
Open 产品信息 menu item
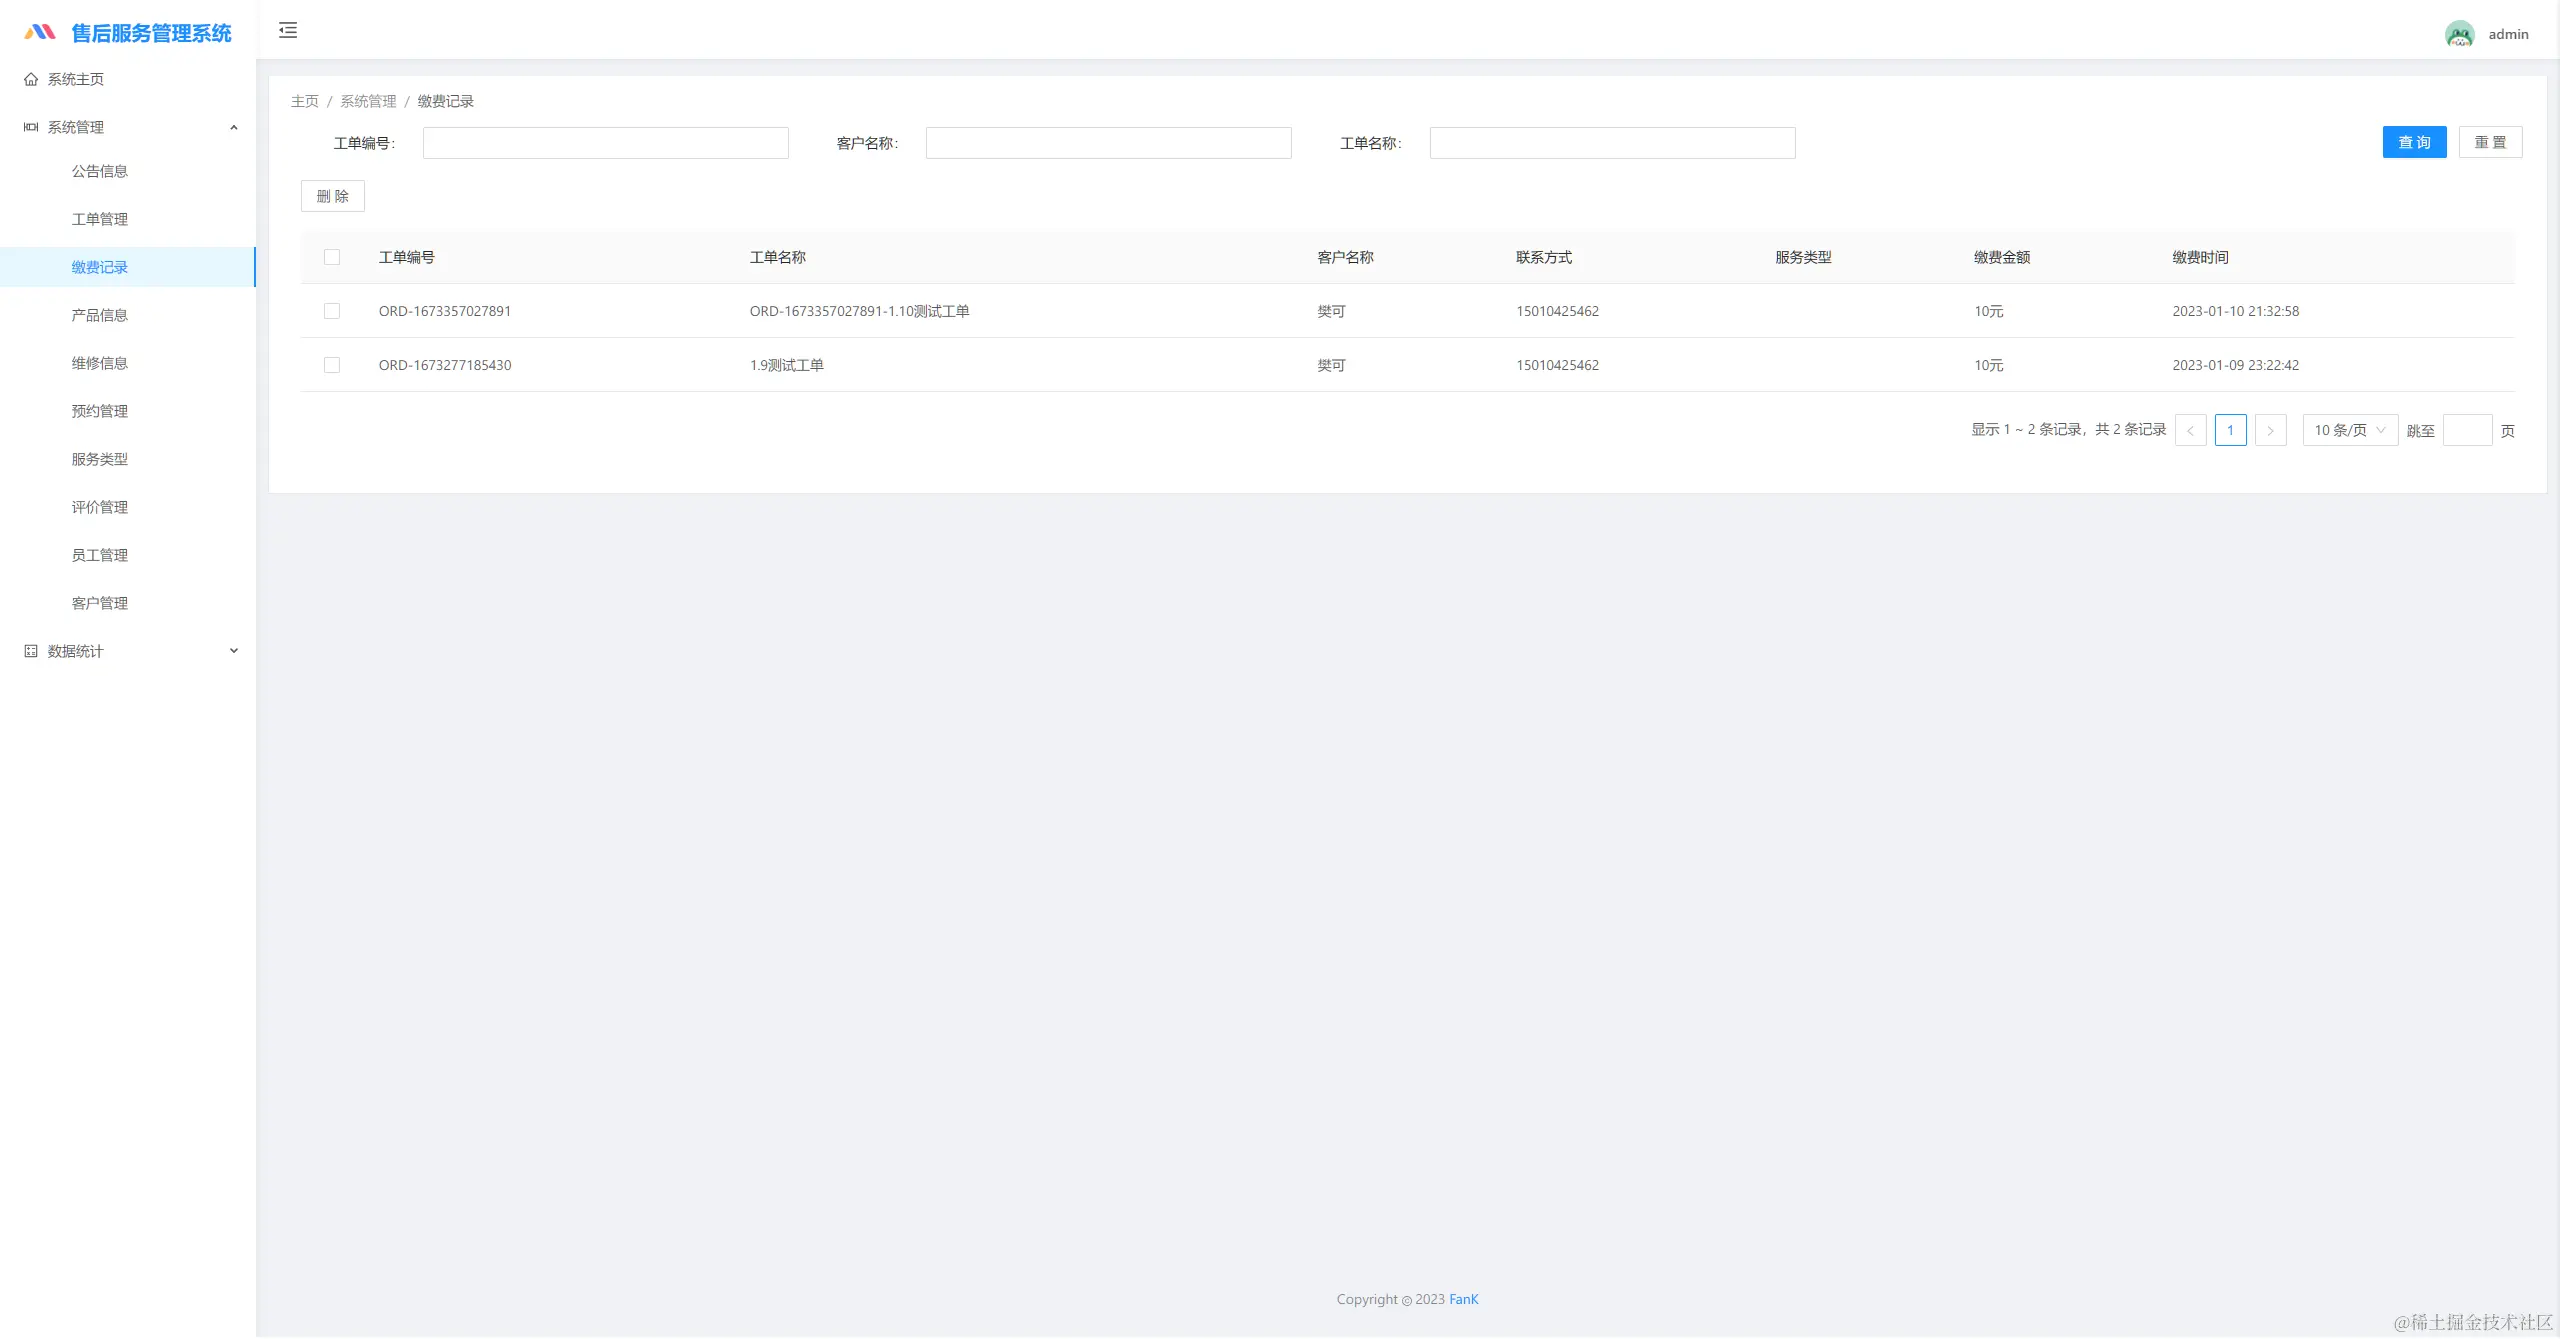[100, 315]
